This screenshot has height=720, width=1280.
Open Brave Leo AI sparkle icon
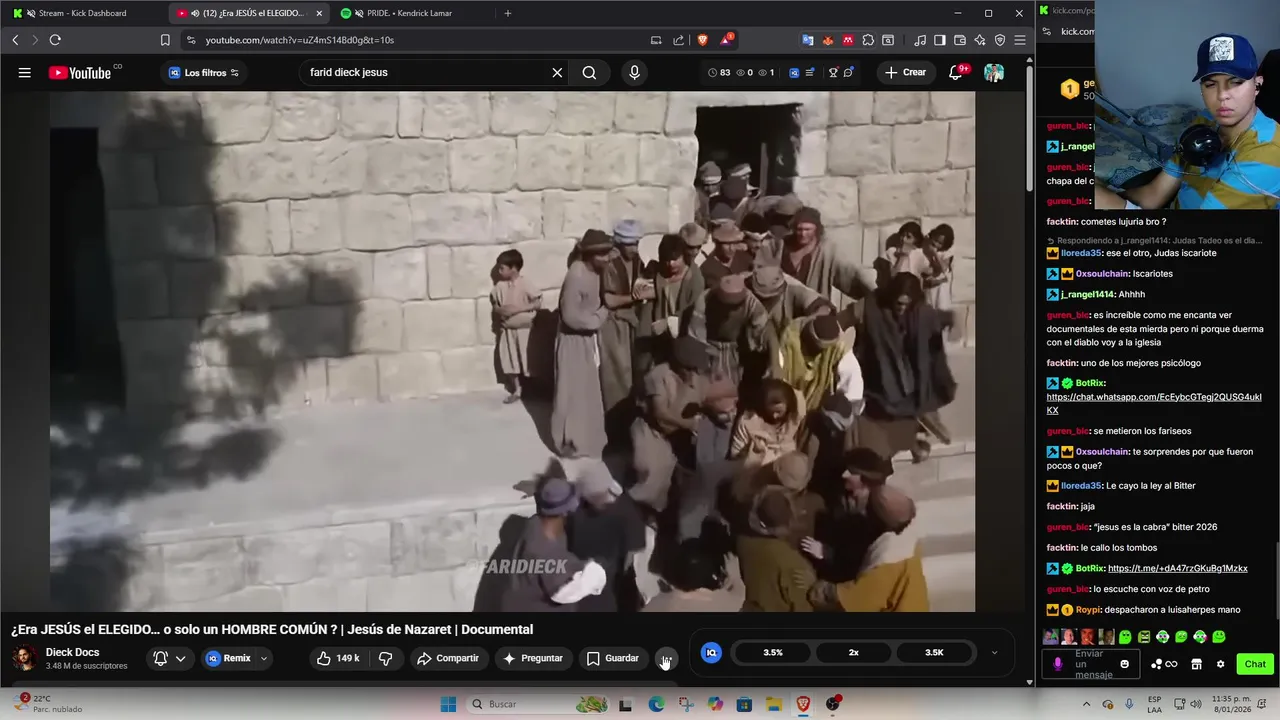(980, 40)
